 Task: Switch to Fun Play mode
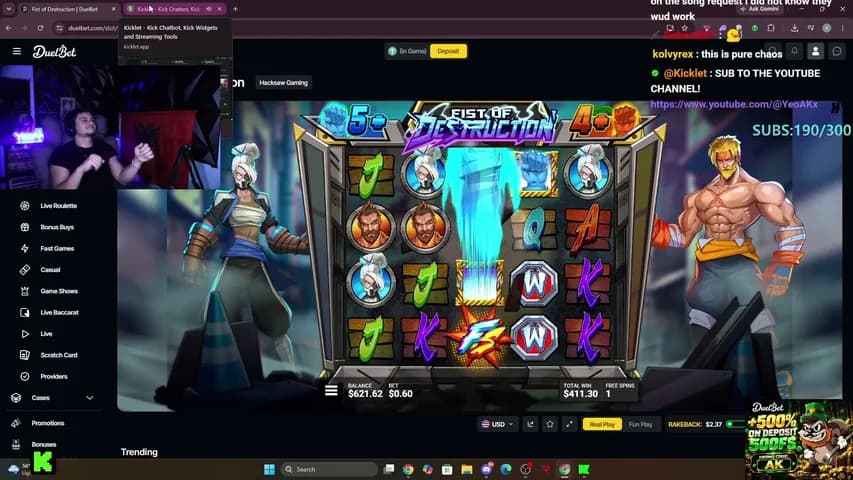point(640,424)
